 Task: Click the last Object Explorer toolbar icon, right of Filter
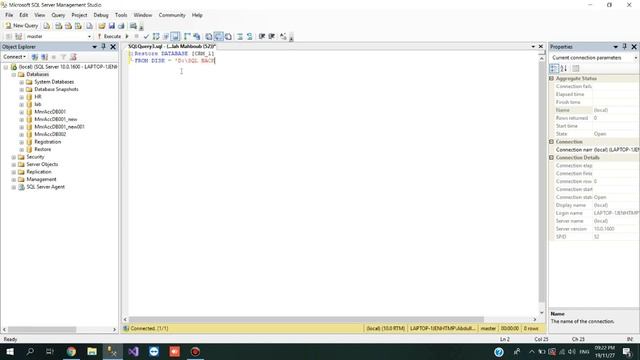pos(73,57)
